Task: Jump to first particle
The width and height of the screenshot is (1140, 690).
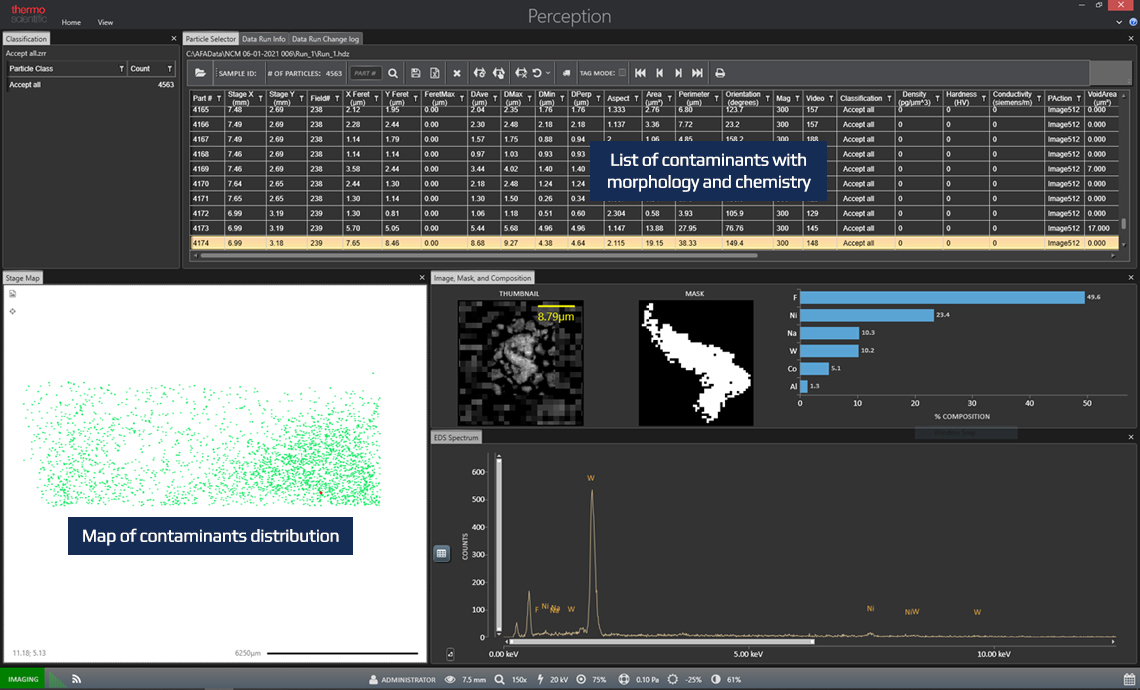Action: click(x=640, y=73)
